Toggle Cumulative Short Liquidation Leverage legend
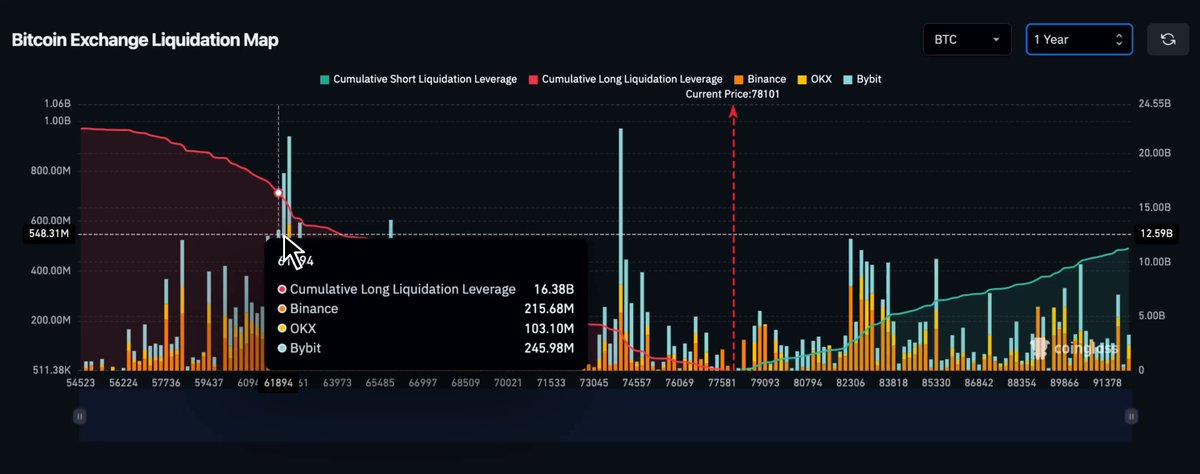This screenshot has height=474, width=1200. coord(418,78)
